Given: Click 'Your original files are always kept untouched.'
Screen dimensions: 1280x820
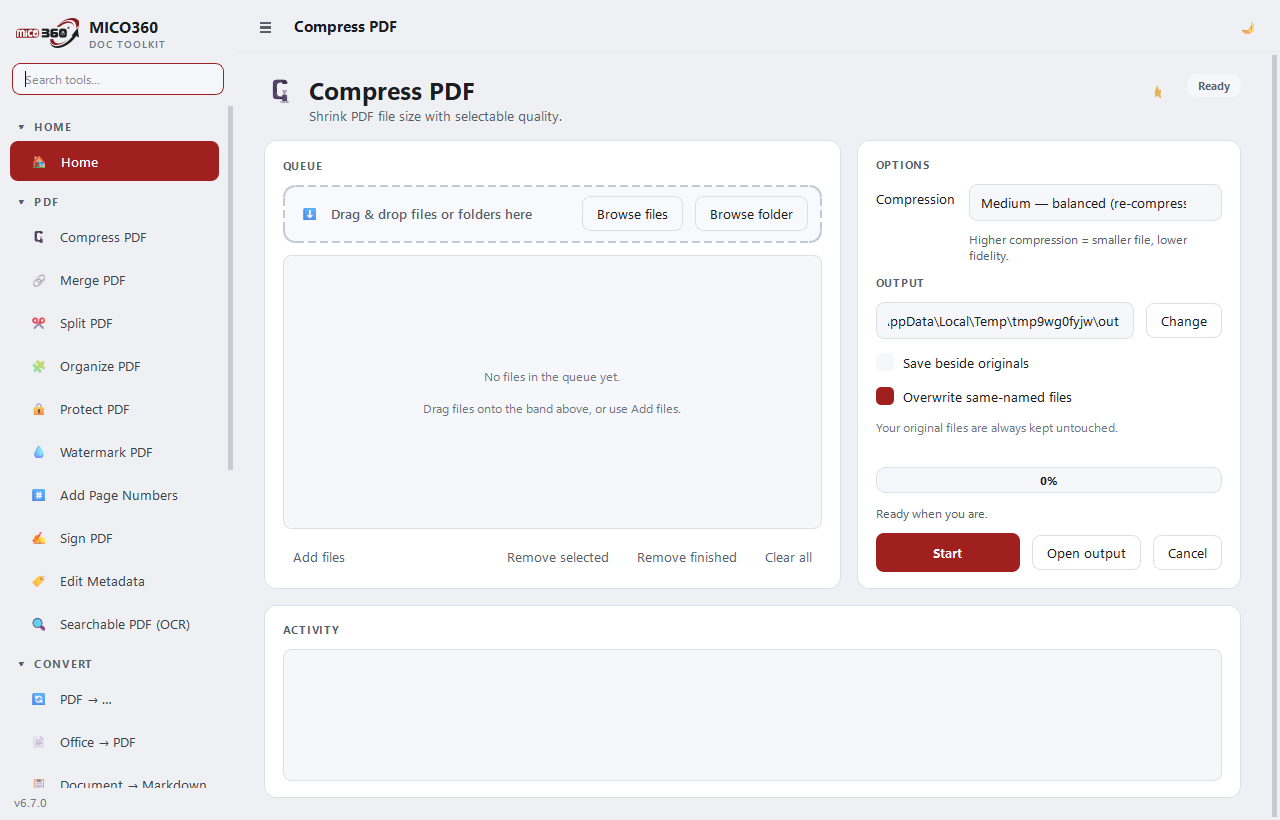Looking at the screenshot, I should point(997,428).
